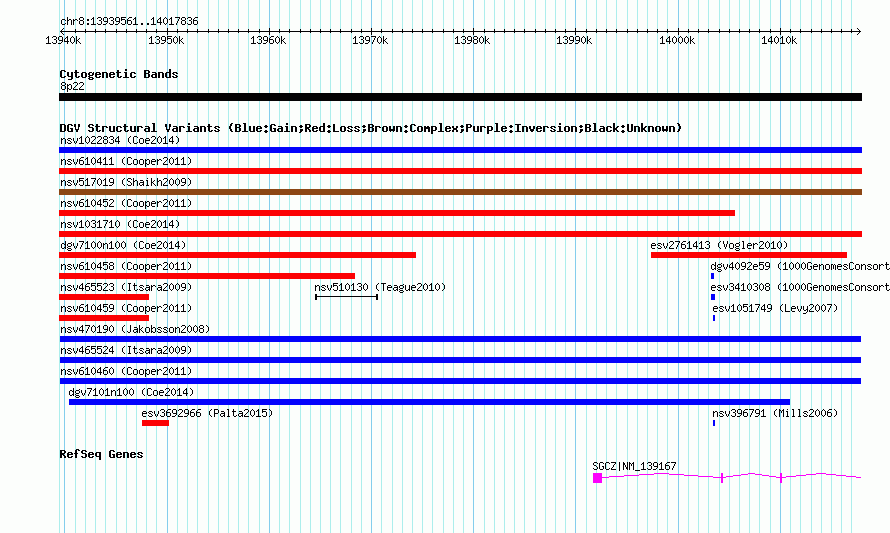Screen dimensions: 890x533
Task: Open nsv396791 (Mills2006) label
Action: [775, 413]
